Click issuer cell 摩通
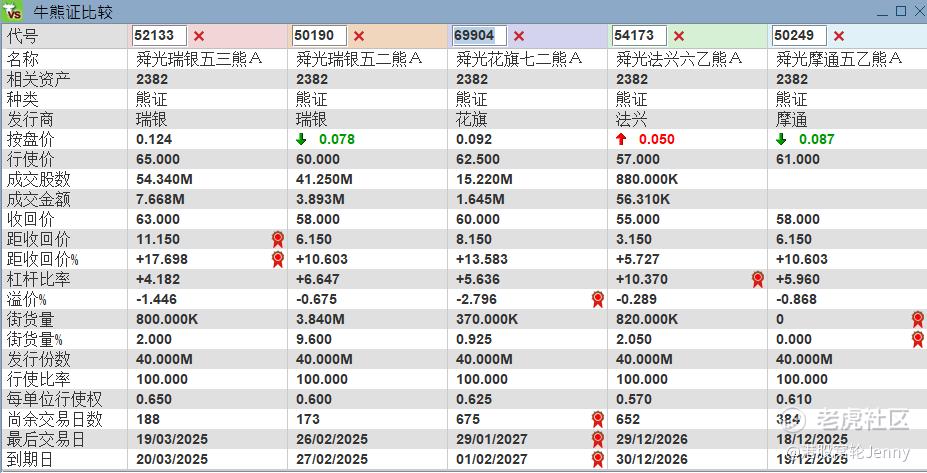927x473 pixels. tap(792, 119)
